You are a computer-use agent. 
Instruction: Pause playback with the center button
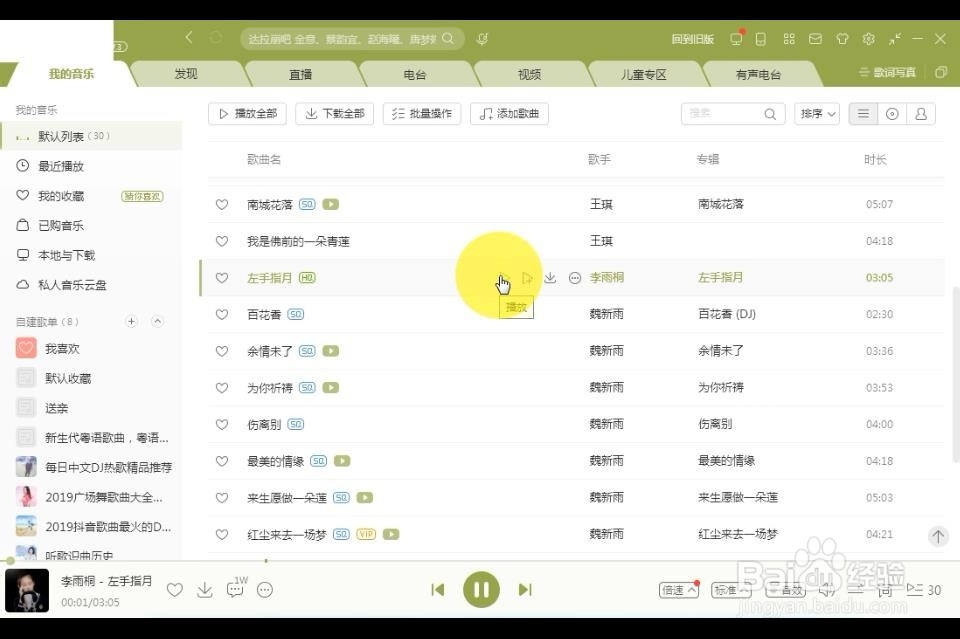481,589
